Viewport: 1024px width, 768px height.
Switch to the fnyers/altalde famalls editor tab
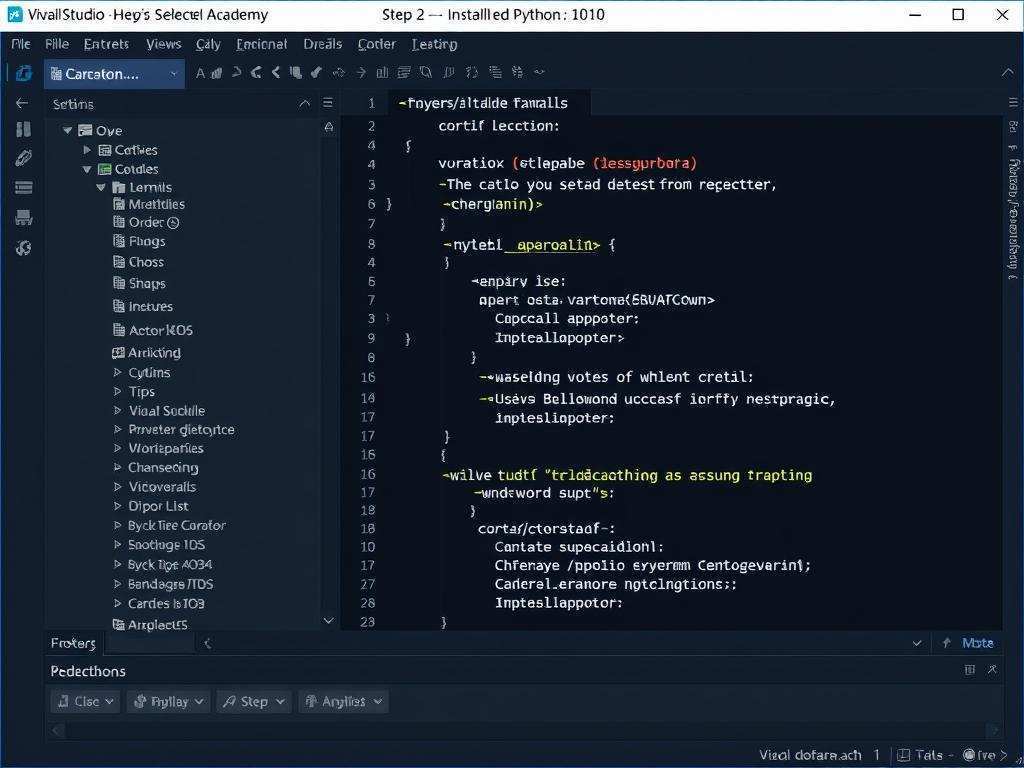pyautogui.click(x=482, y=103)
